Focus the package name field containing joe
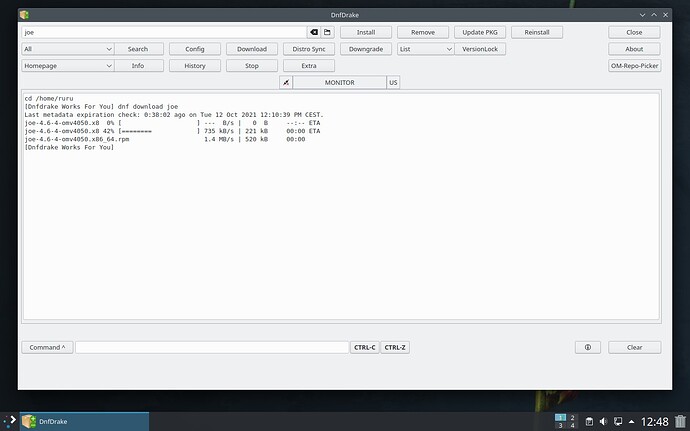690x431 pixels. 164,32
